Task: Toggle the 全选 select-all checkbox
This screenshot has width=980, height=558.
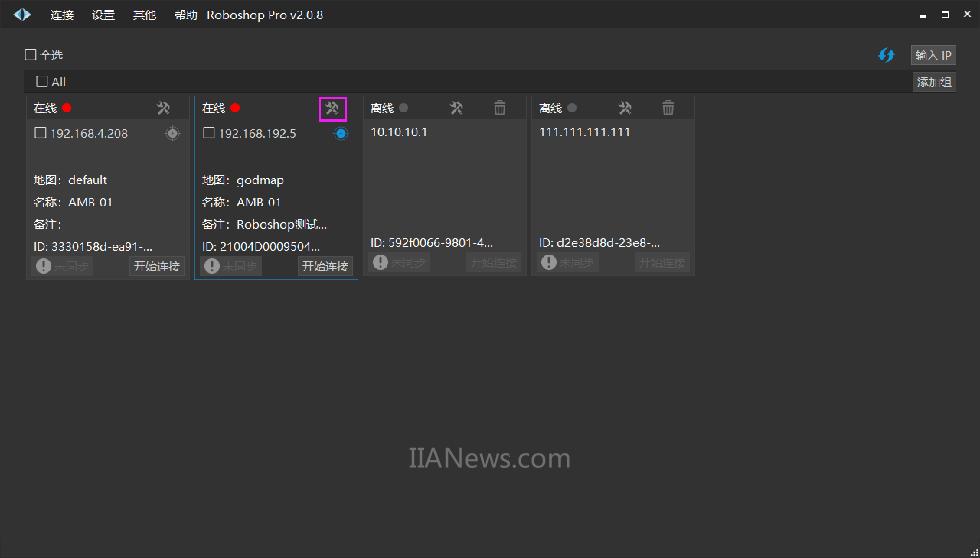Action: click(x=31, y=55)
